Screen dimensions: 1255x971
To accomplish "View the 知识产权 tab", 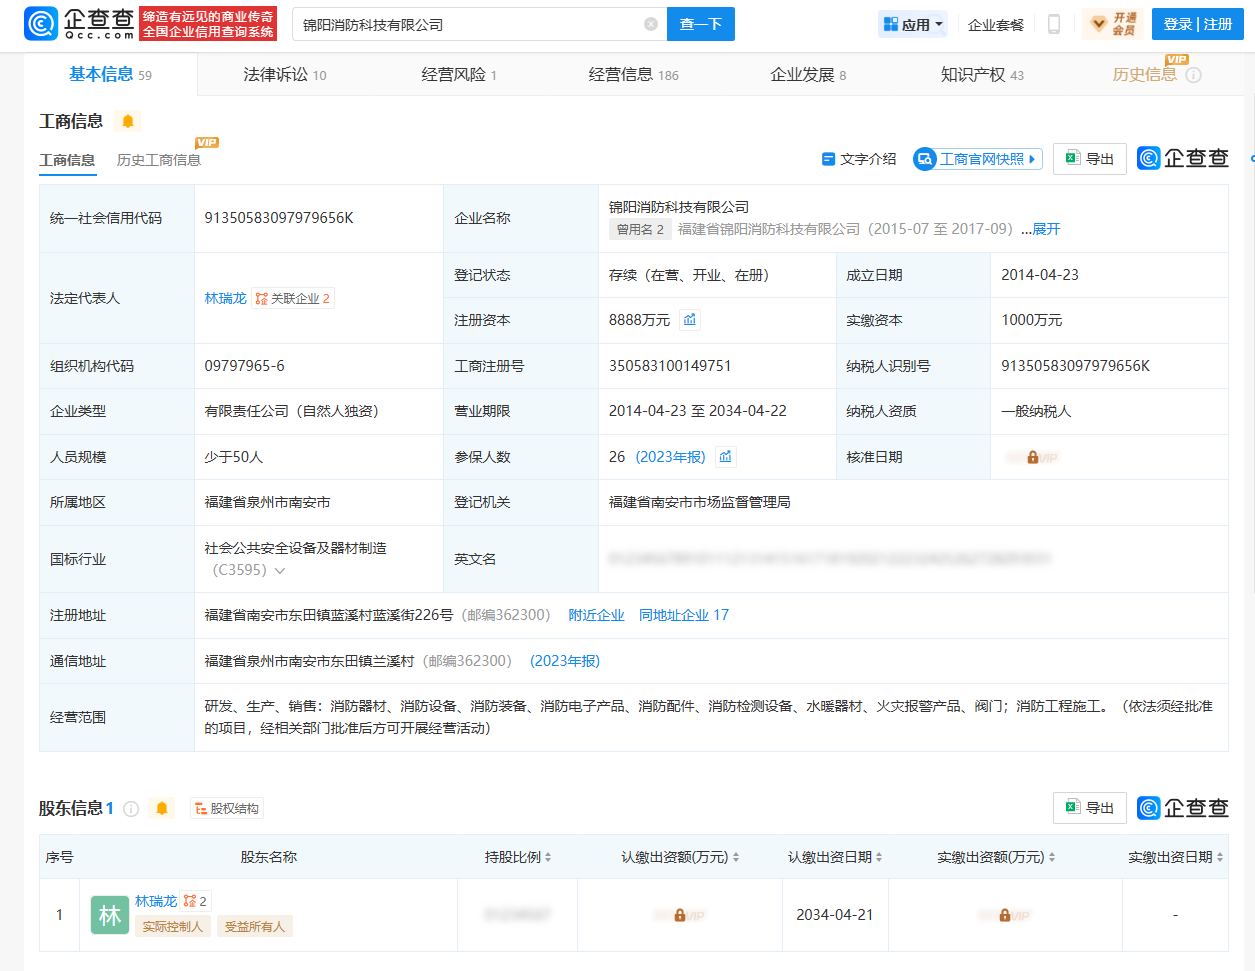I will 982,74.
